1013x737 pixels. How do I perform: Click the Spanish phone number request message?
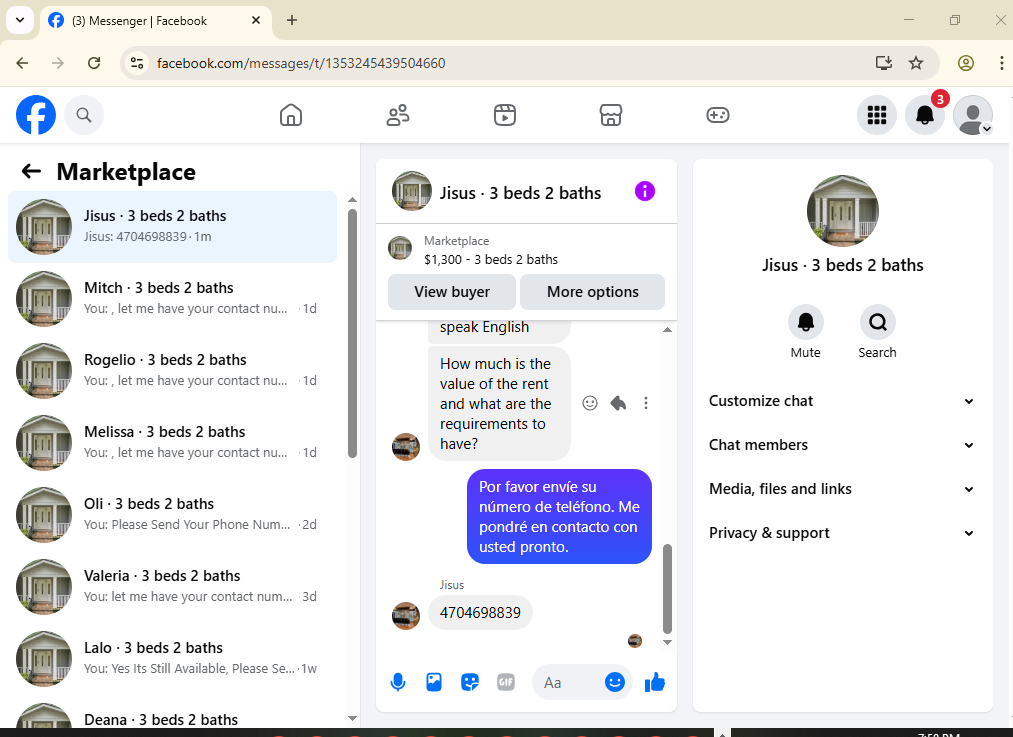559,517
